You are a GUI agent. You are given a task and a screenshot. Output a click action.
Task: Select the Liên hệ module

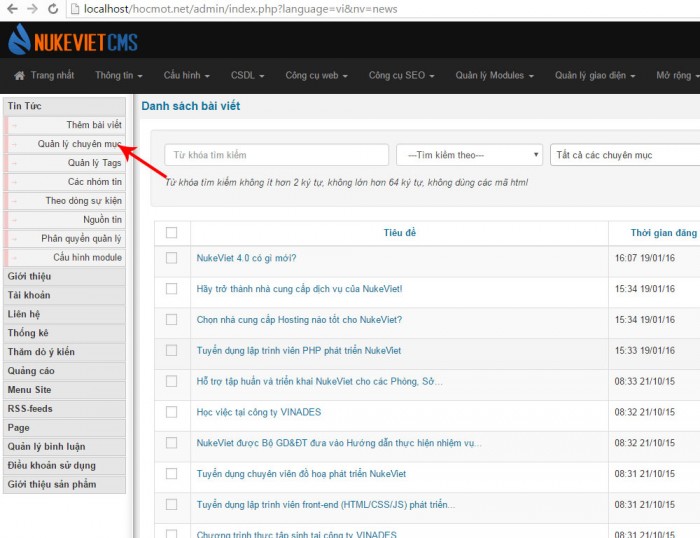tap(65, 314)
